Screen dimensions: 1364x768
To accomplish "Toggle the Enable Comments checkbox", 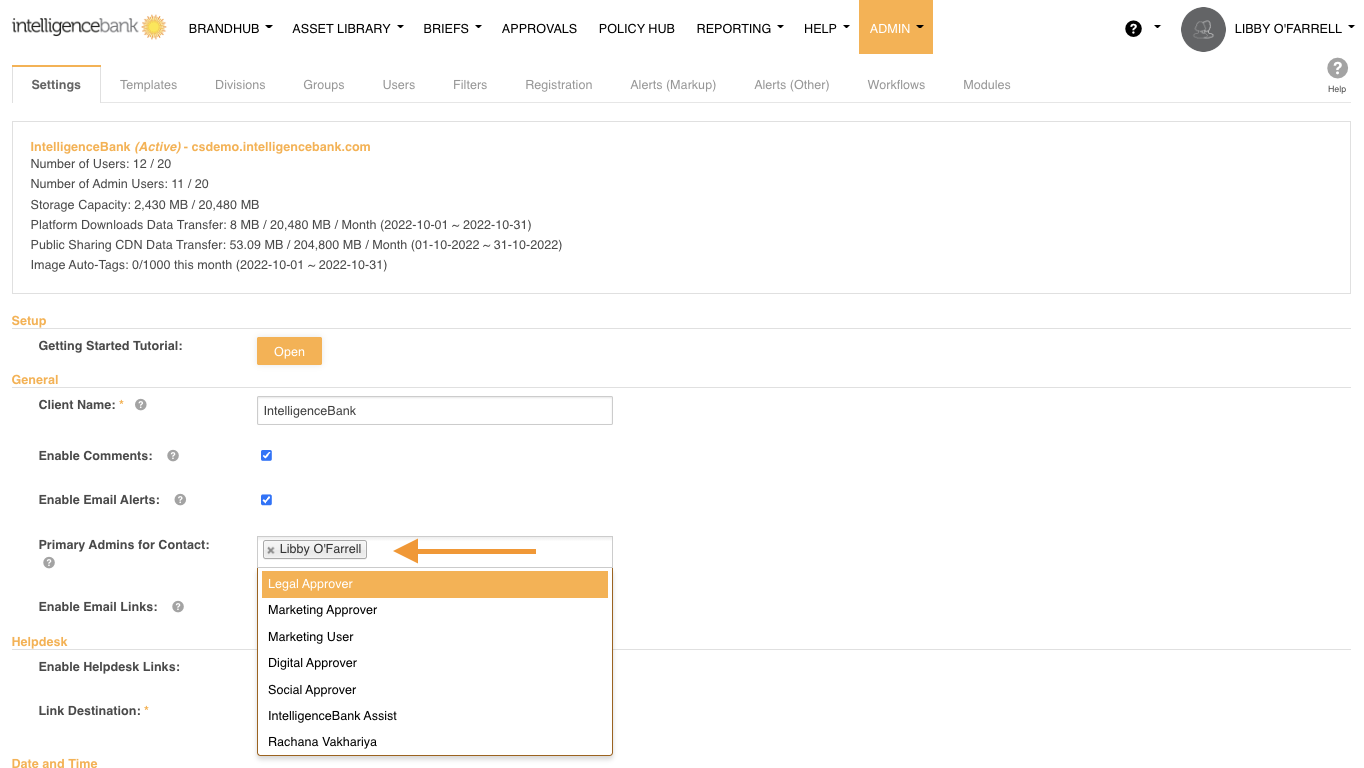I will click(x=266, y=456).
